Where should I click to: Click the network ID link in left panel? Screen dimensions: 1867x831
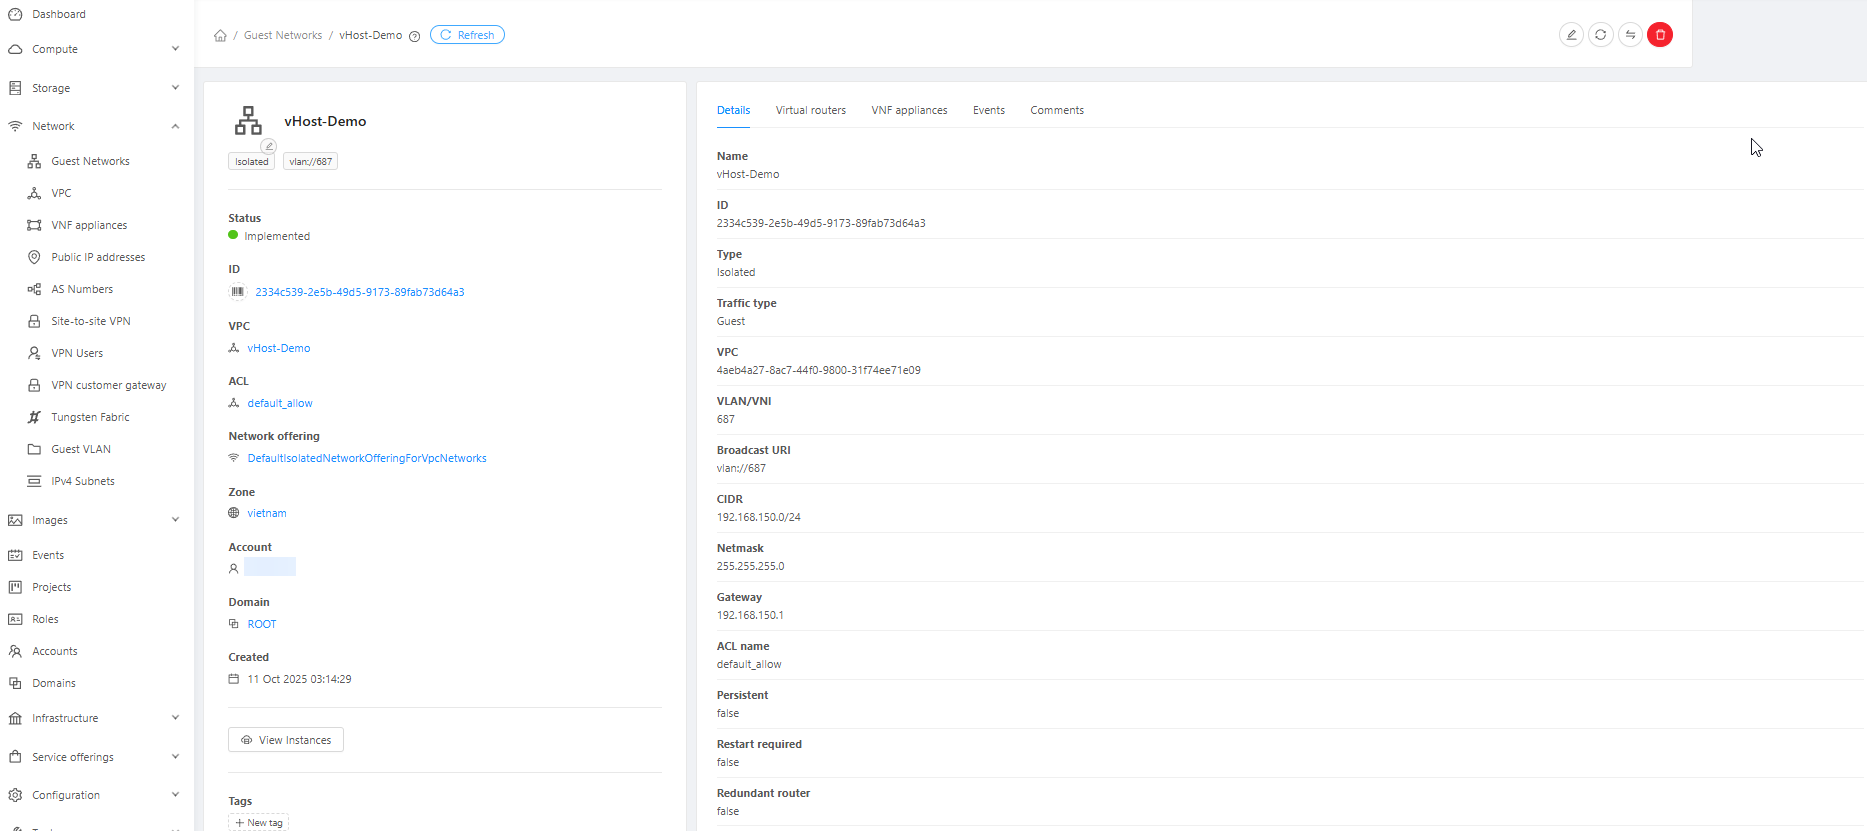[x=360, y=292]
